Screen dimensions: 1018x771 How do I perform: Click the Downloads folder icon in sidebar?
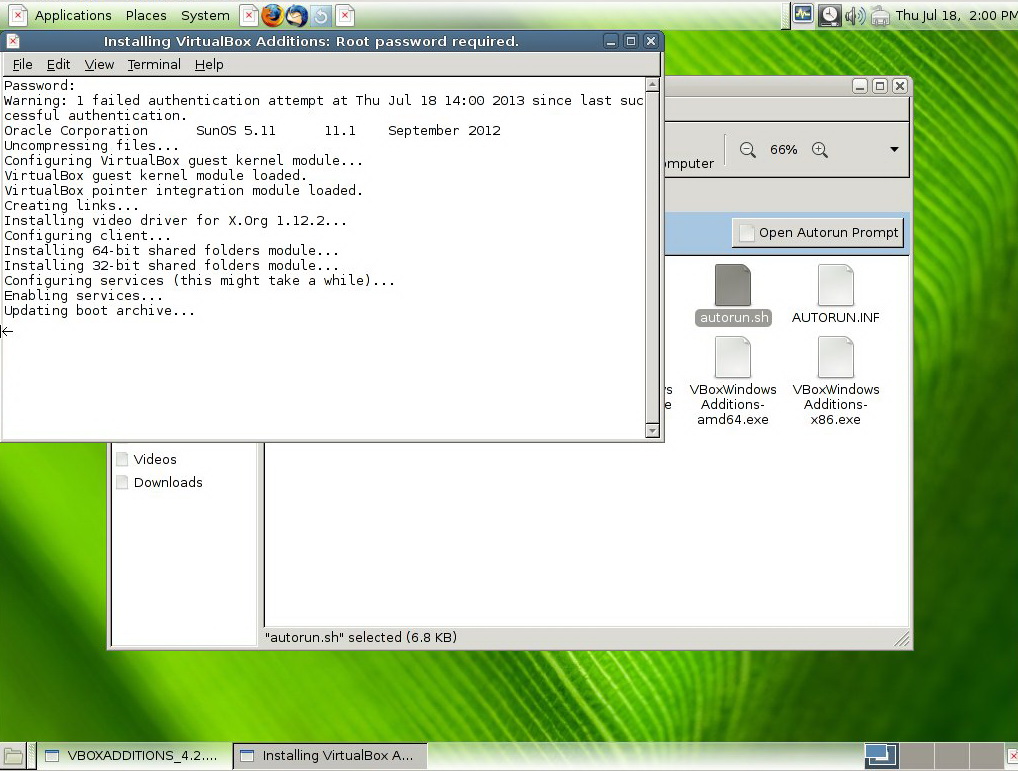(121, 482)
